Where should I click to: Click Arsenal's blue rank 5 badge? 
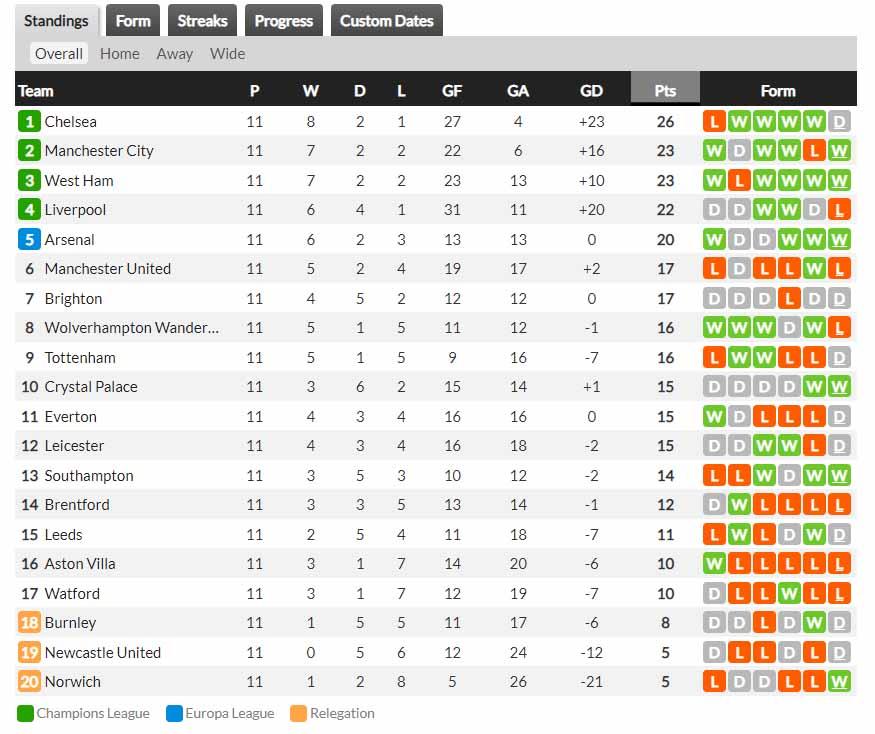[29, 240]
